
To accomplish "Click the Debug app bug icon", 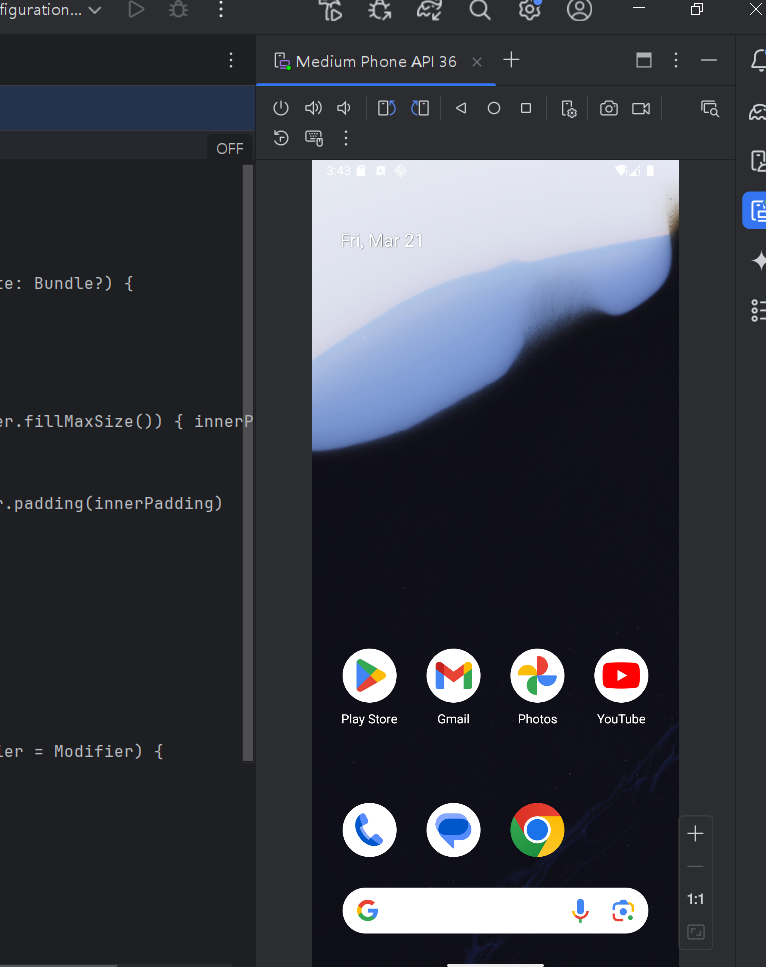I will 179,9.
